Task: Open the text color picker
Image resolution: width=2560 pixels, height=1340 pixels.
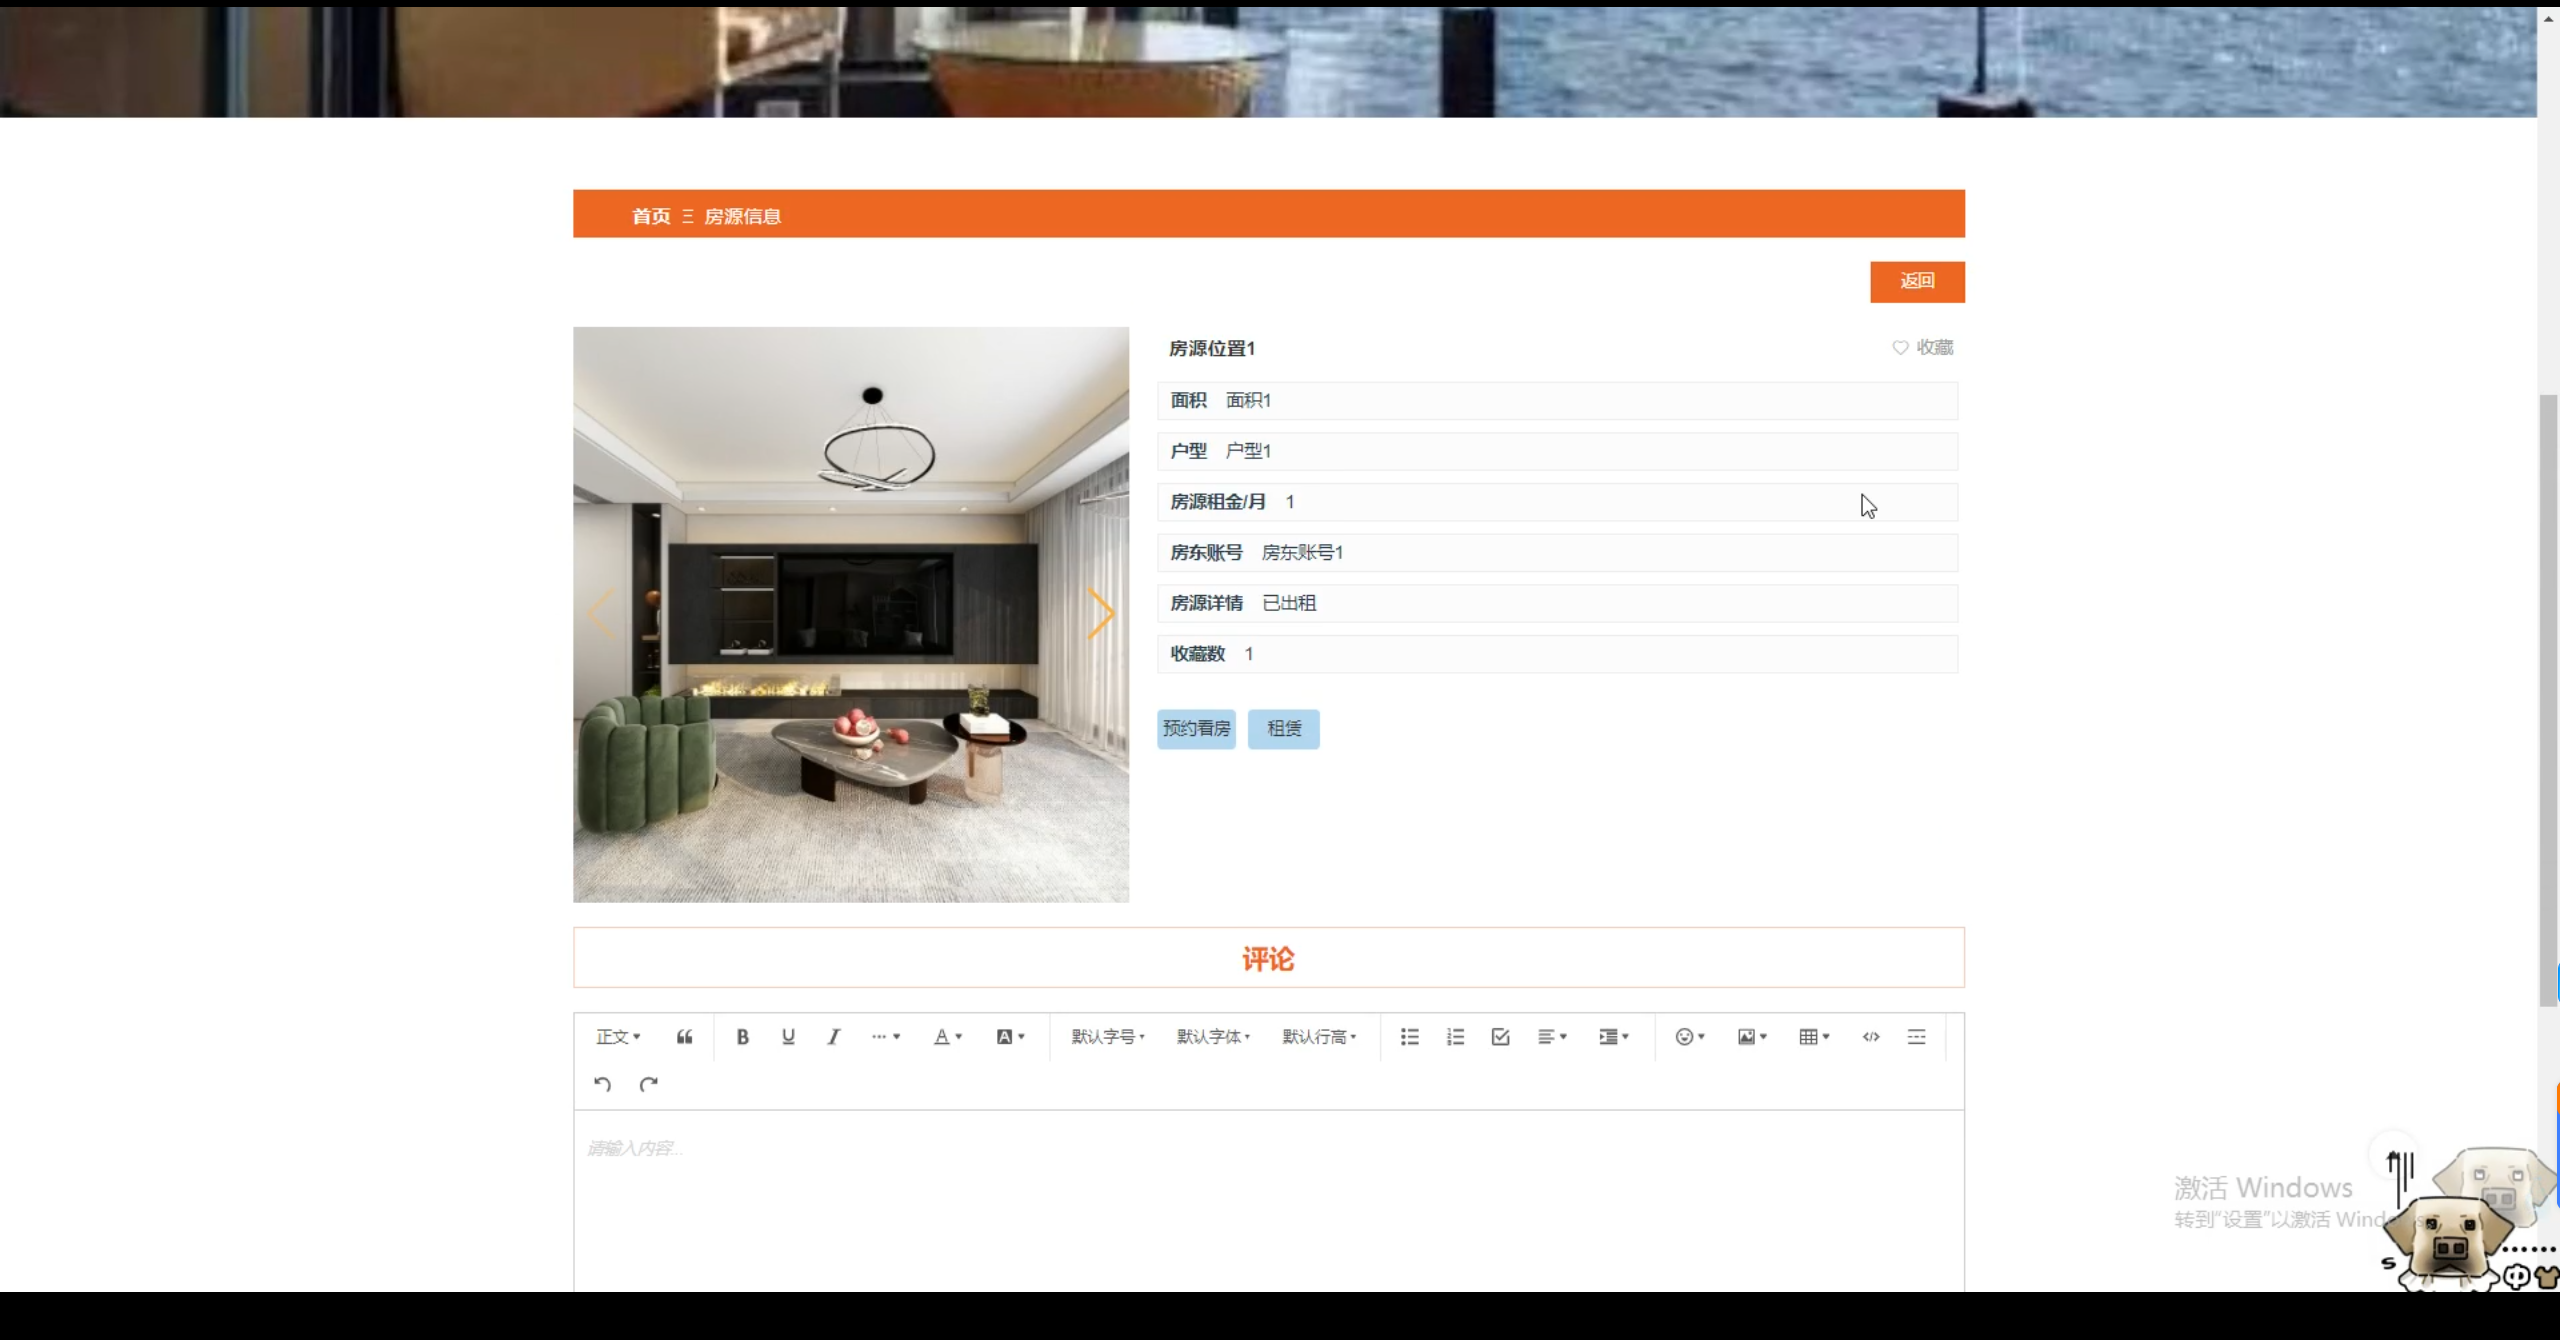Action: (947, 1037)
